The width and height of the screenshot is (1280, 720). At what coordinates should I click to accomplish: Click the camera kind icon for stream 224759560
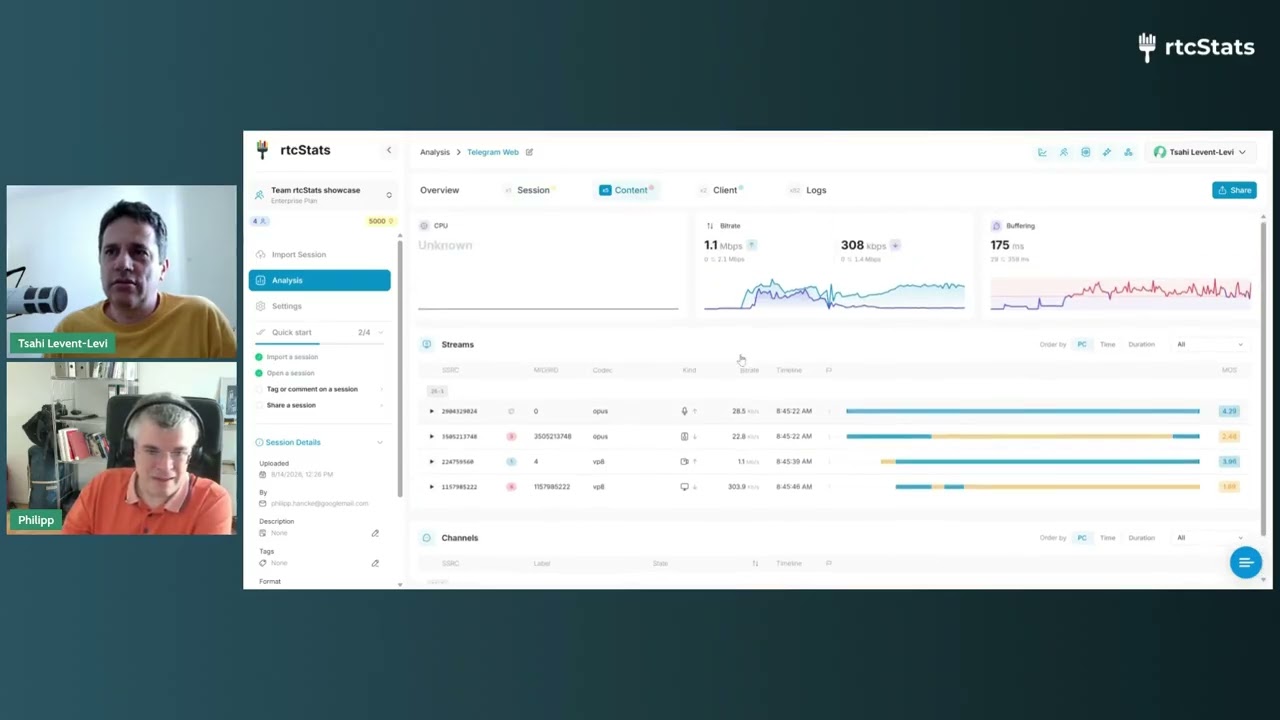pyautogui.click(x=685, y=462)
